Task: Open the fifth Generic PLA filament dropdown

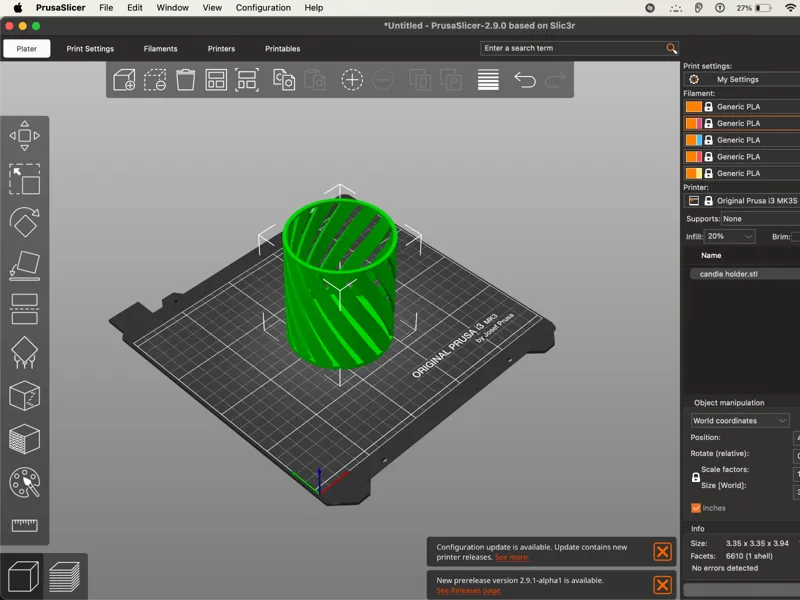Action: pos(742,173)
